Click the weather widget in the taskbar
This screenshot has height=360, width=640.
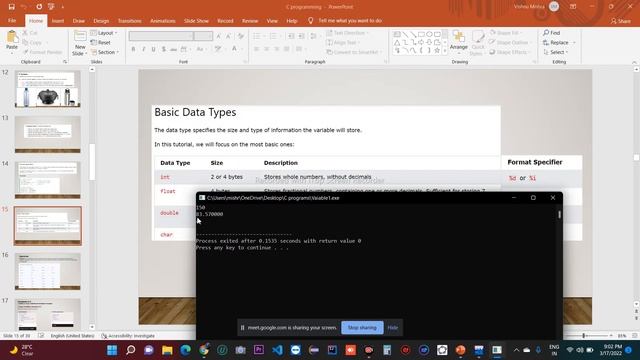(x=22, y=350)
